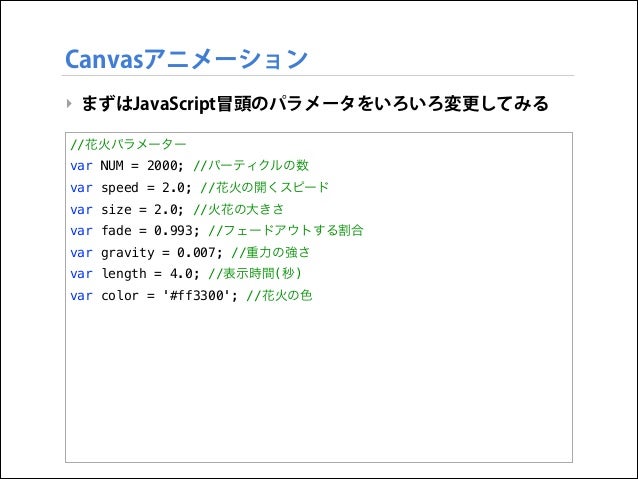Click the slide title "Canvasアニメーション"
638x479 pixels.
coord(186,59)
